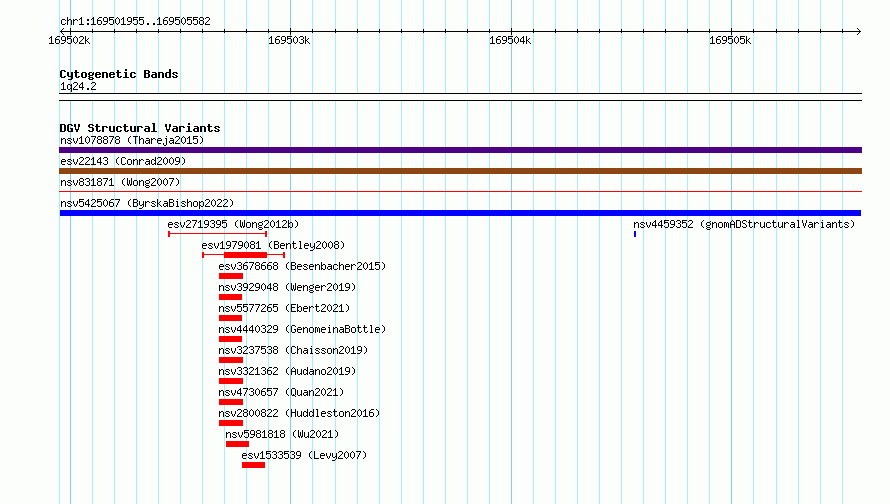The width and height of the screenshot is (890, 504).
Task: Select the esv2719395 red interval line
Action: click(217, 234)
